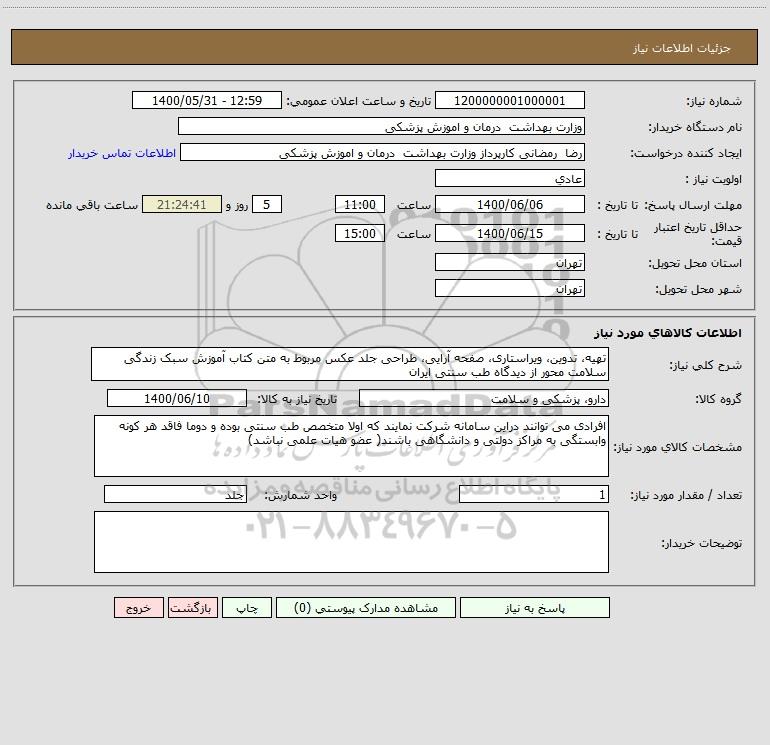Click the ایجاد کننده درخواست field

pyautogui.click(x=382, y=152)
